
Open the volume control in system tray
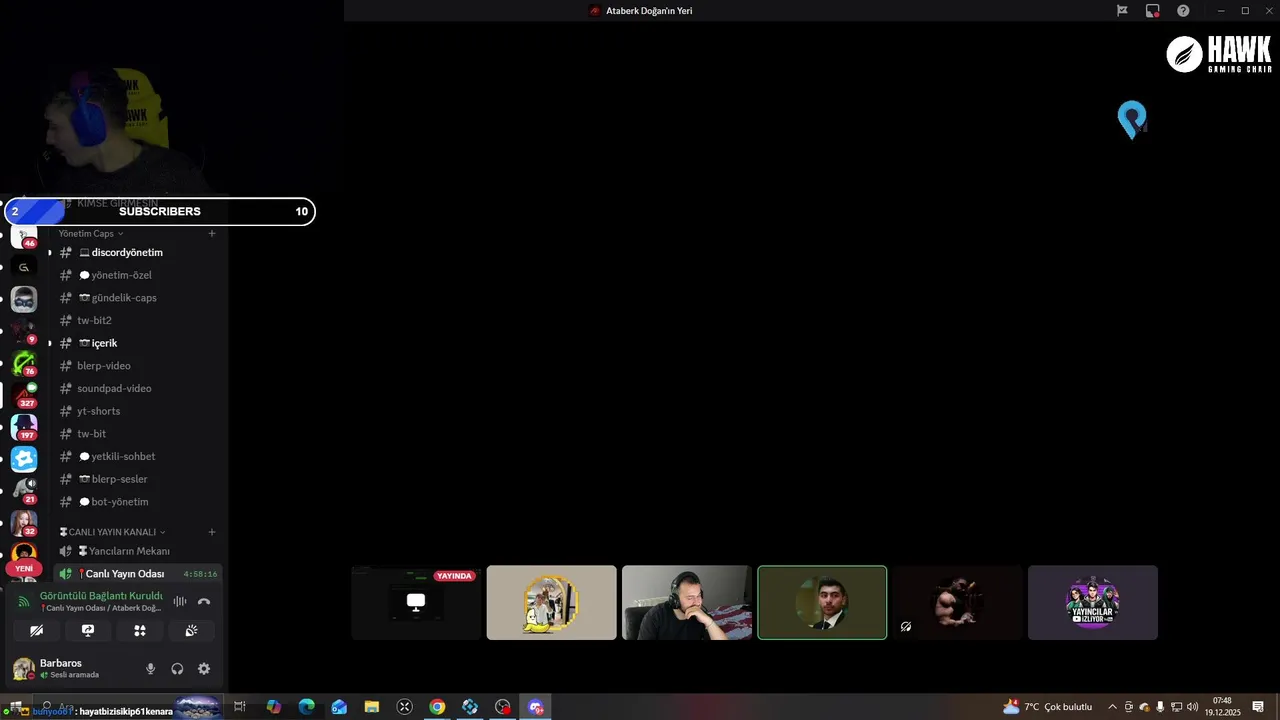pos(1193,707)
